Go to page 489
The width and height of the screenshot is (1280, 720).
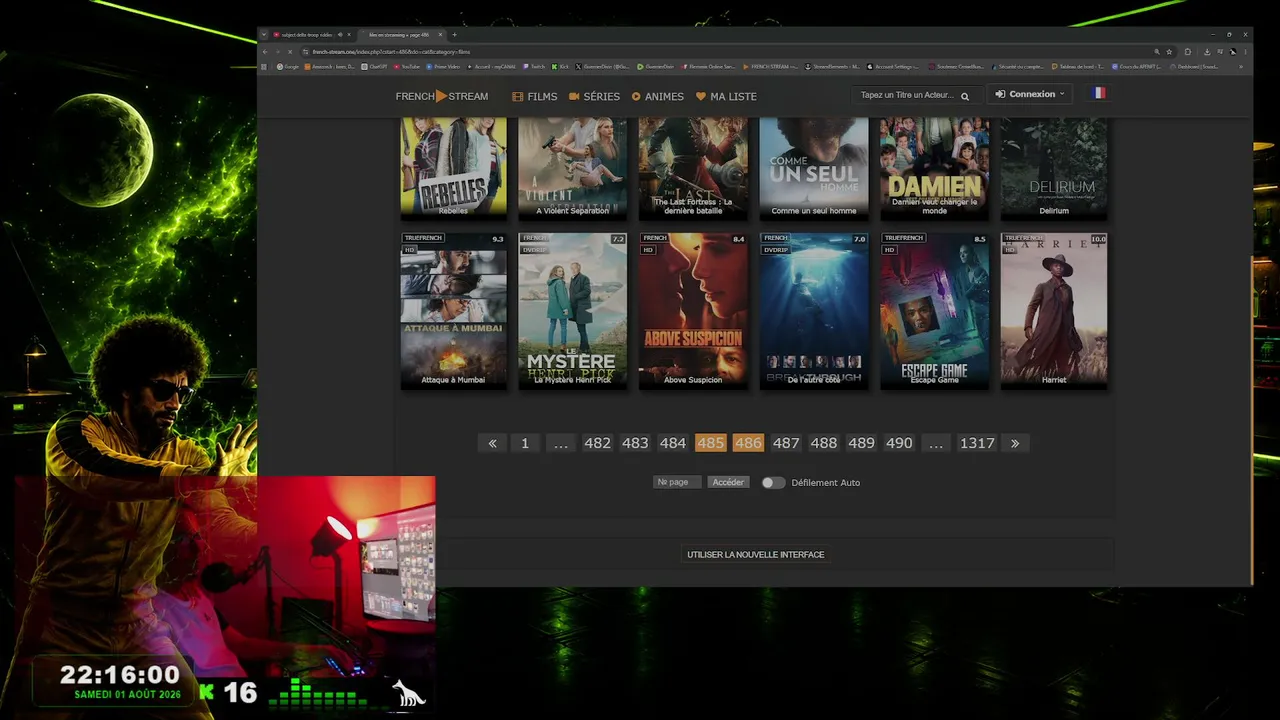(x=861, y=443)
